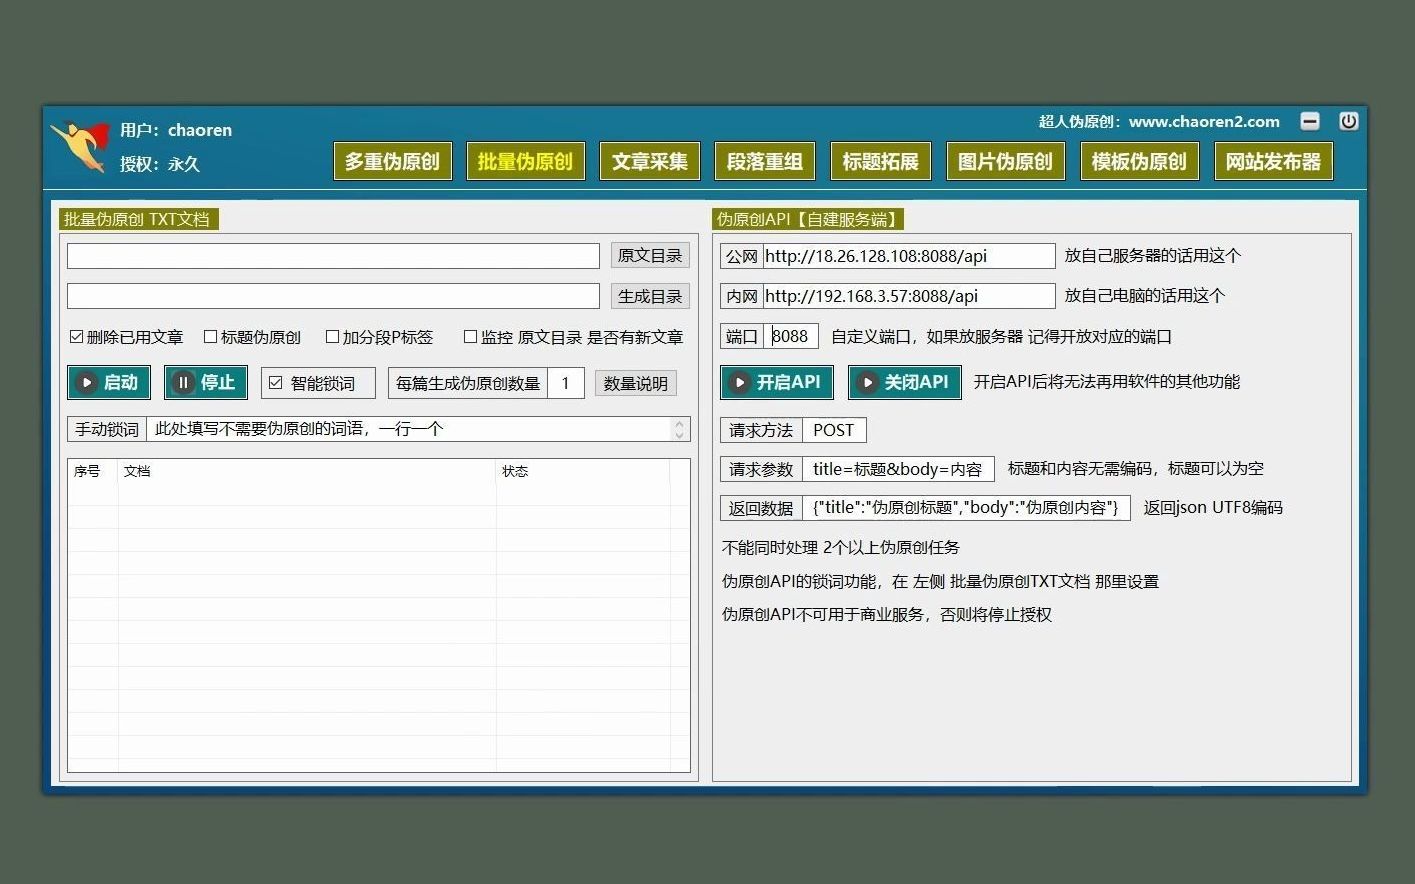Click the 内网 API URL field
This screenshot has width=1415, height=884.
909,296
